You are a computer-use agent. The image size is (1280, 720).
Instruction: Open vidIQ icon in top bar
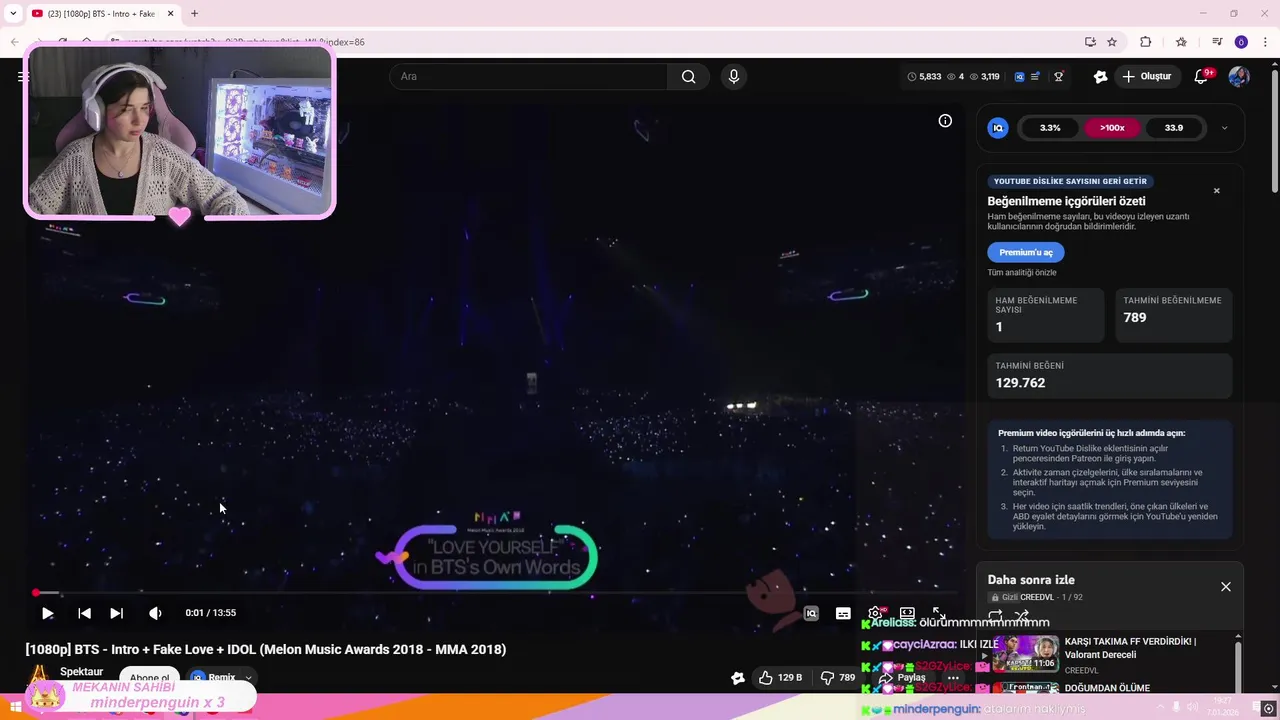coord(1019,77)
